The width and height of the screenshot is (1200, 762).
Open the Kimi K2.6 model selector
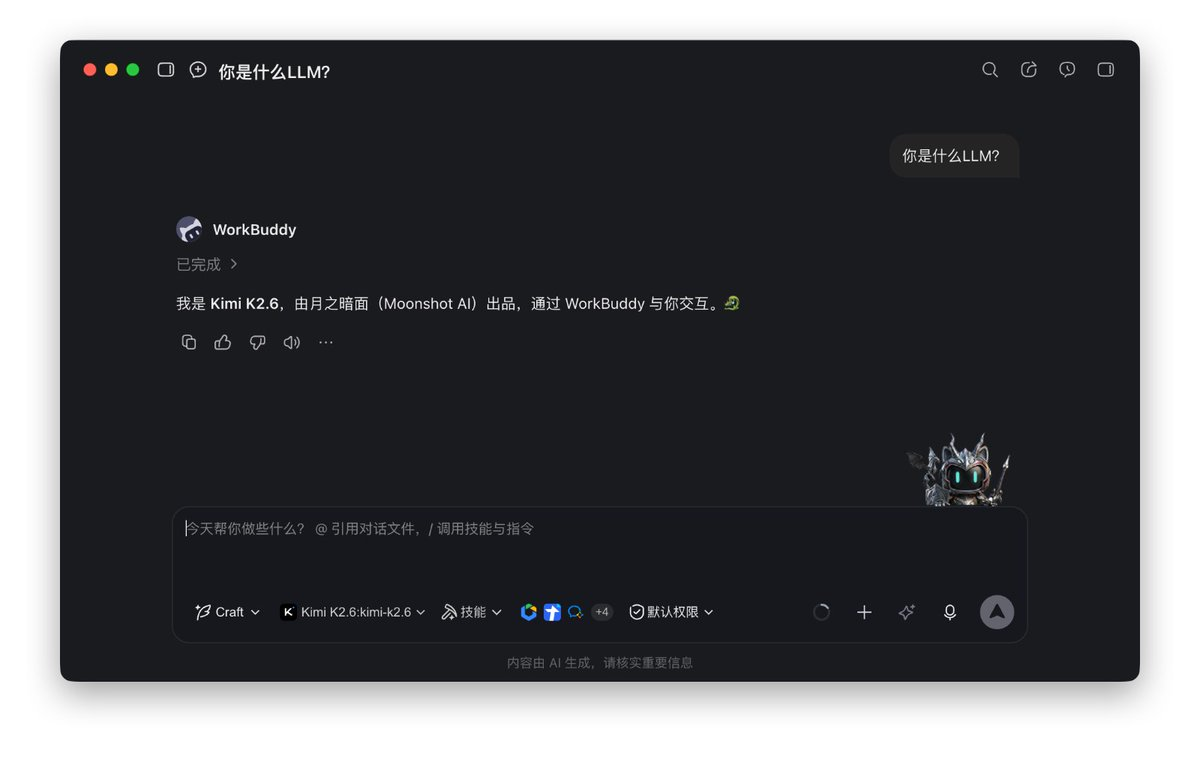[353, 612]
